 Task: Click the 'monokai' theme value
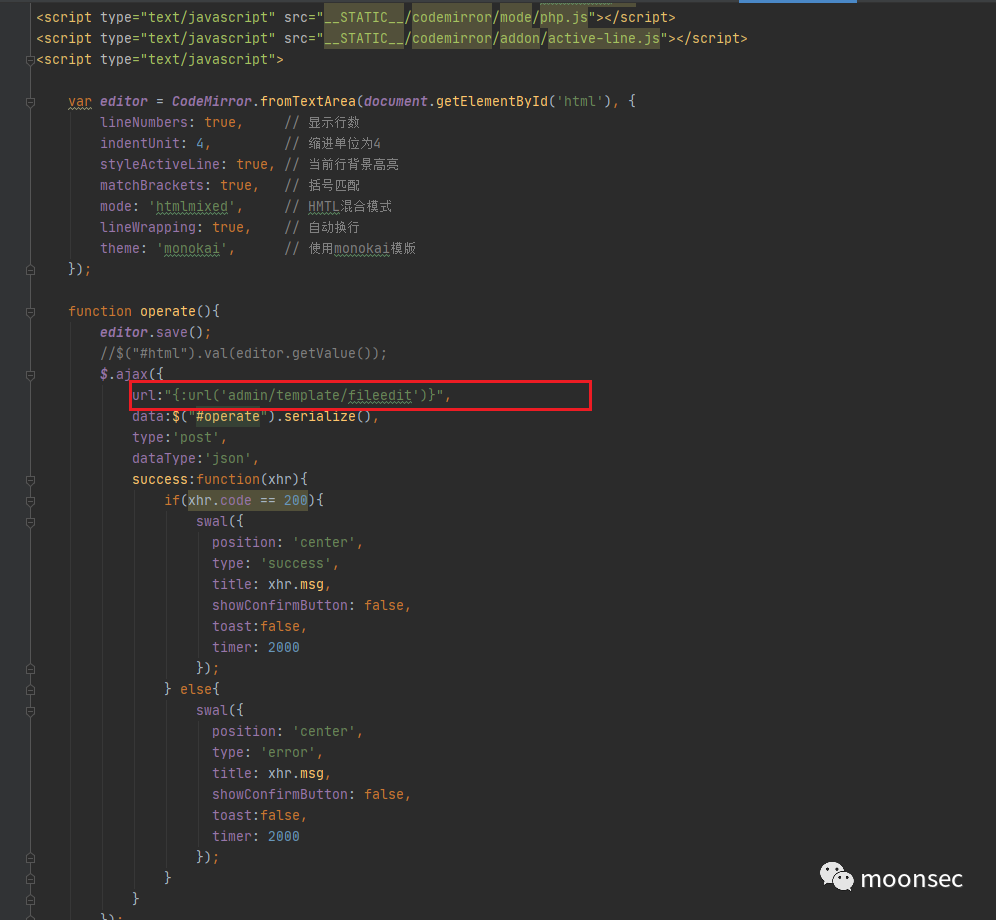[x=192, y=248]
